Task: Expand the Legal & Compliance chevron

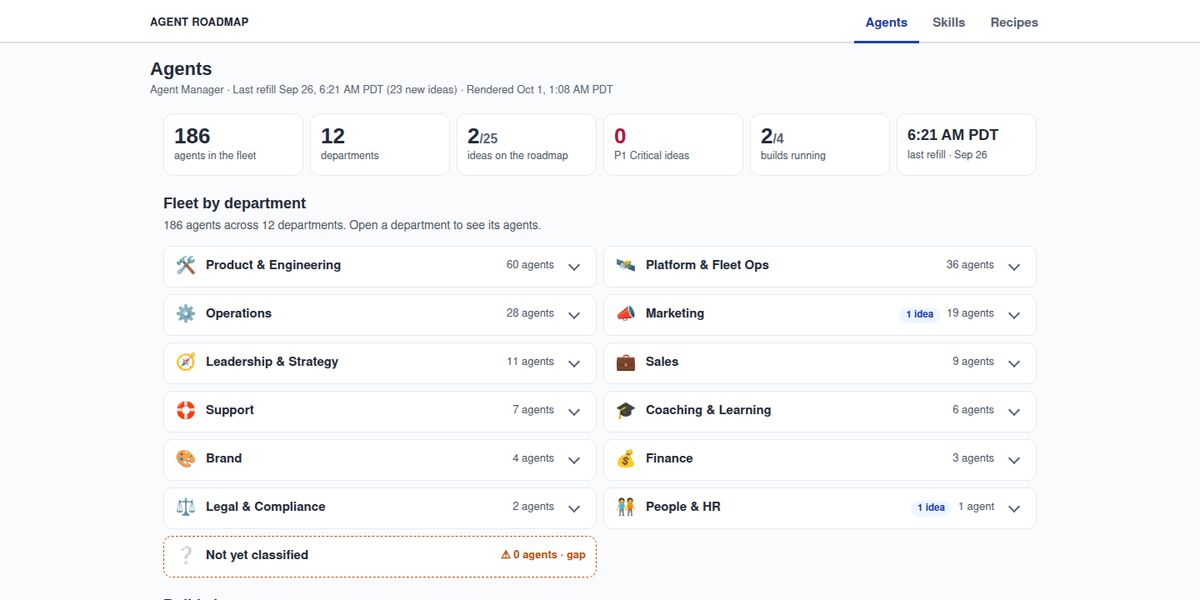Action: coord(574,508)
